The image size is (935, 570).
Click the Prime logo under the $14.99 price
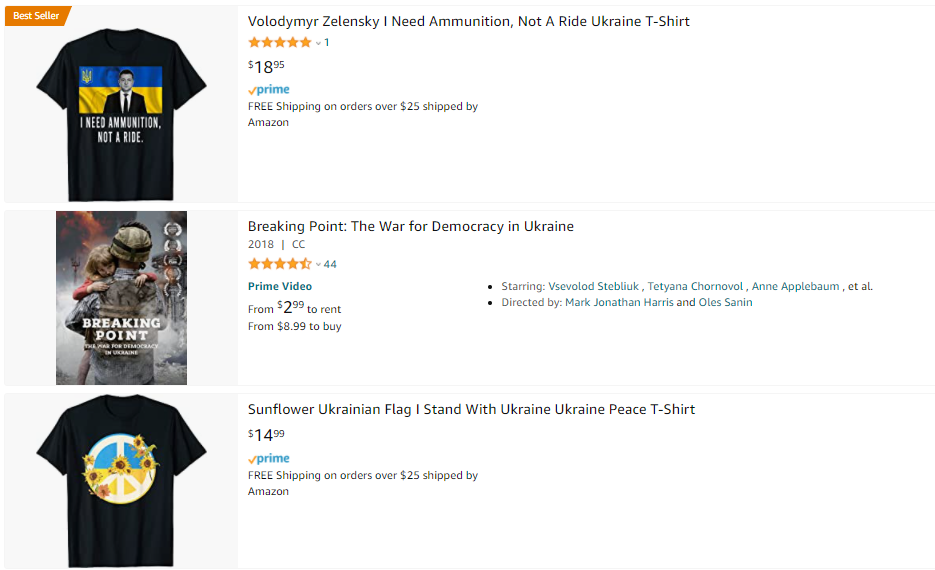[x=269, y=459]
